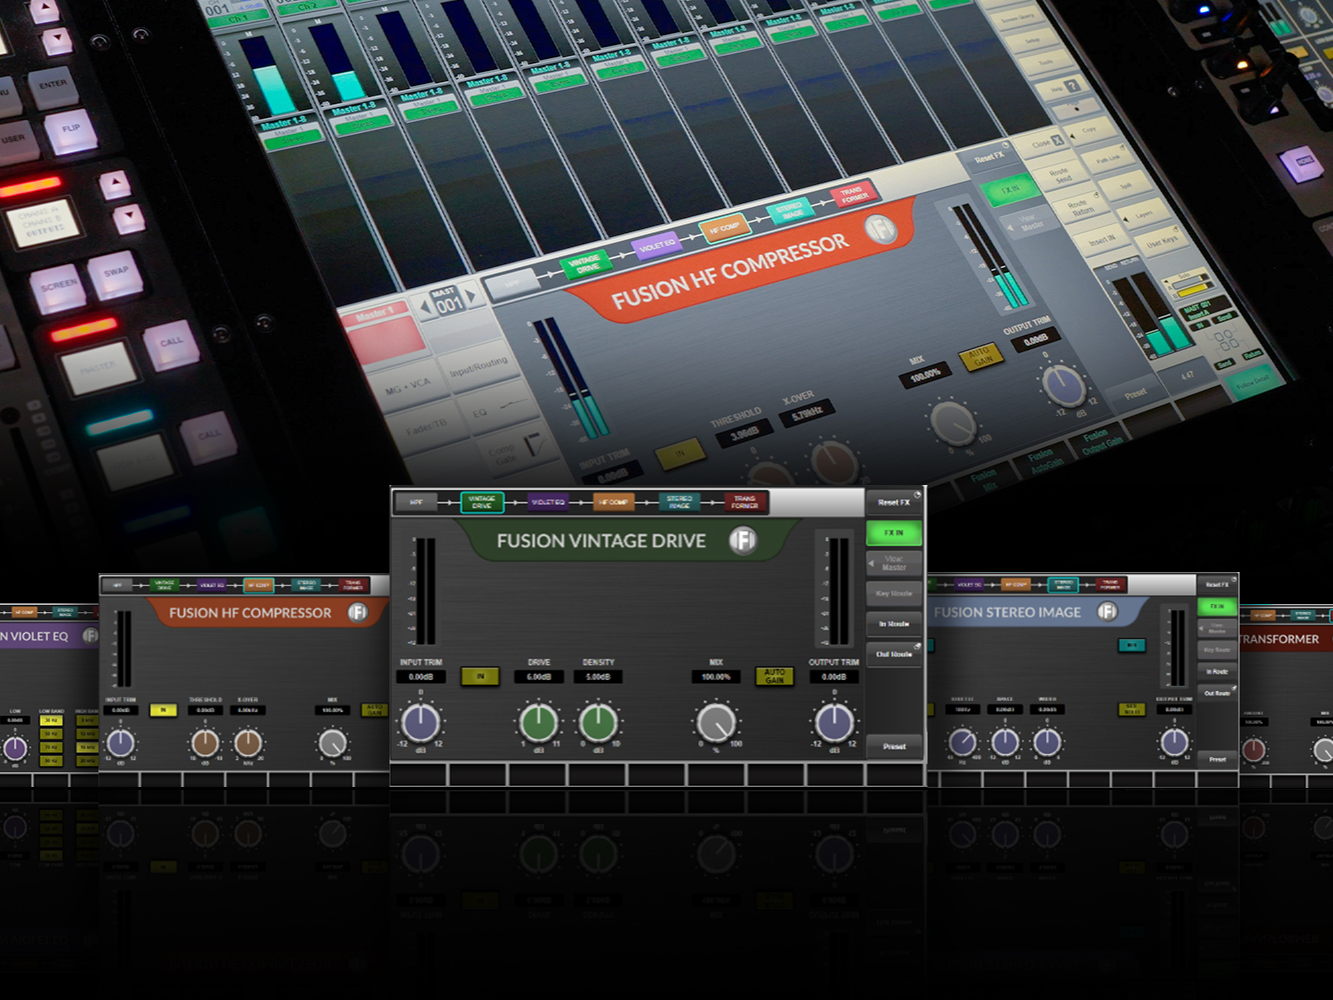Click the X-Over knob on lower HF Compressor panel
Image resolution: width=1333 pixels, height=1000 pixels.
248,742
